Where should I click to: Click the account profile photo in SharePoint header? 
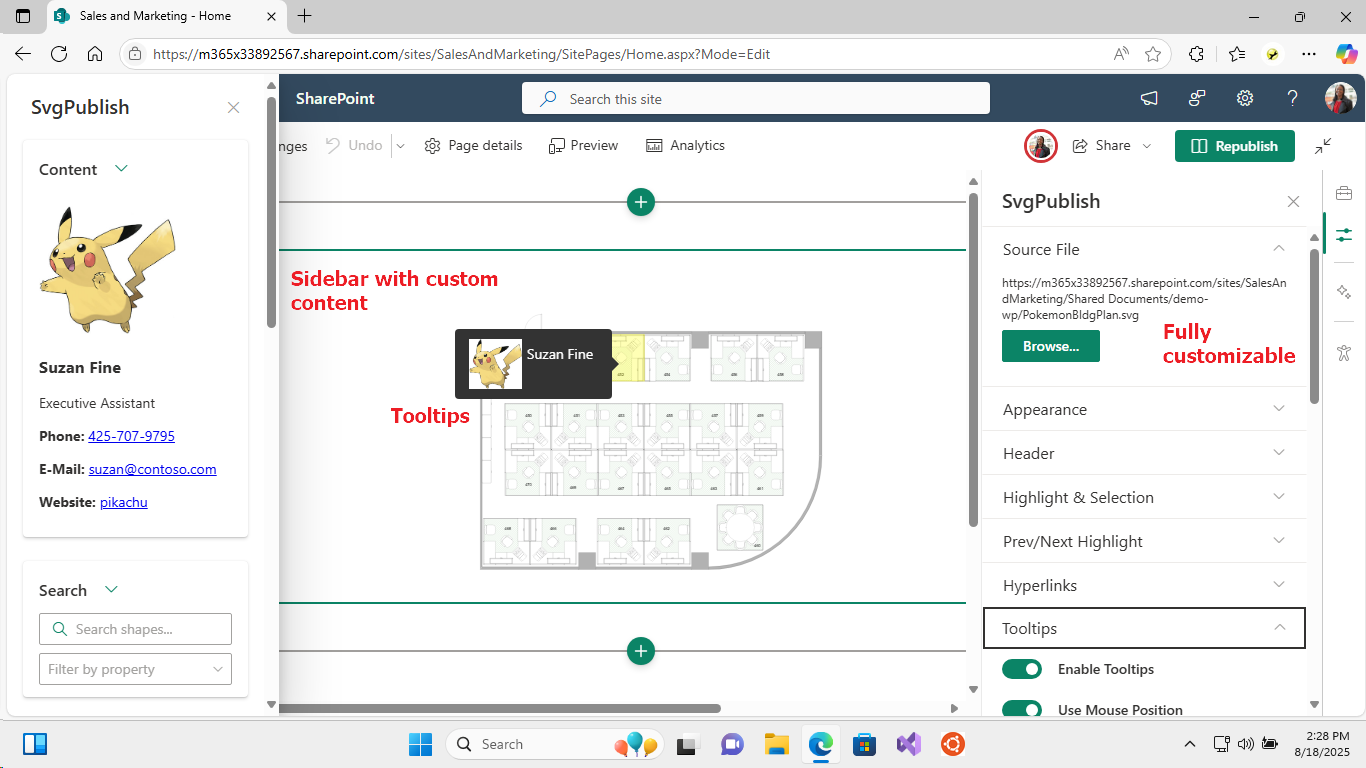tap(1341, 98)
